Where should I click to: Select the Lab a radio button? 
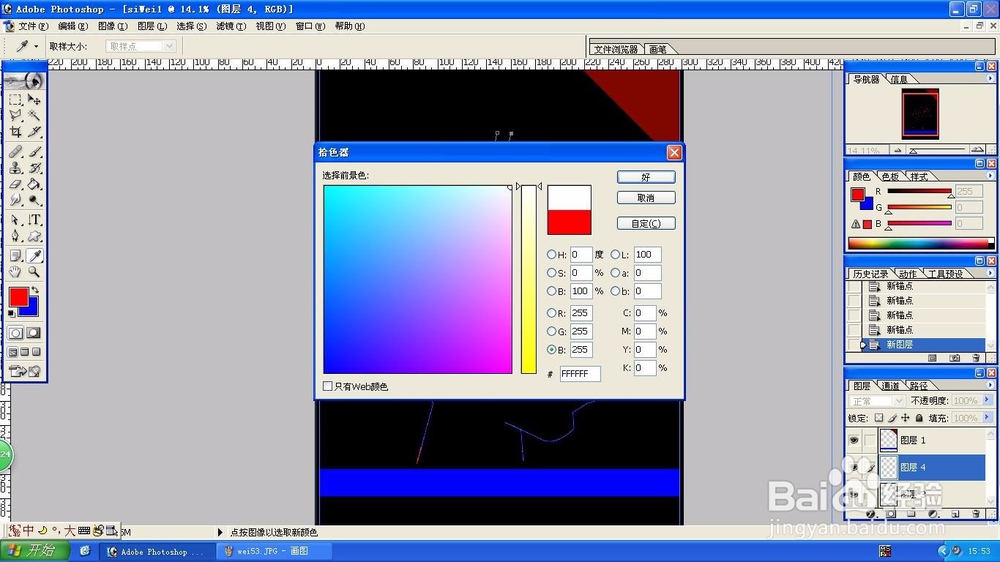pyautogui.click(x=615, y=272)
